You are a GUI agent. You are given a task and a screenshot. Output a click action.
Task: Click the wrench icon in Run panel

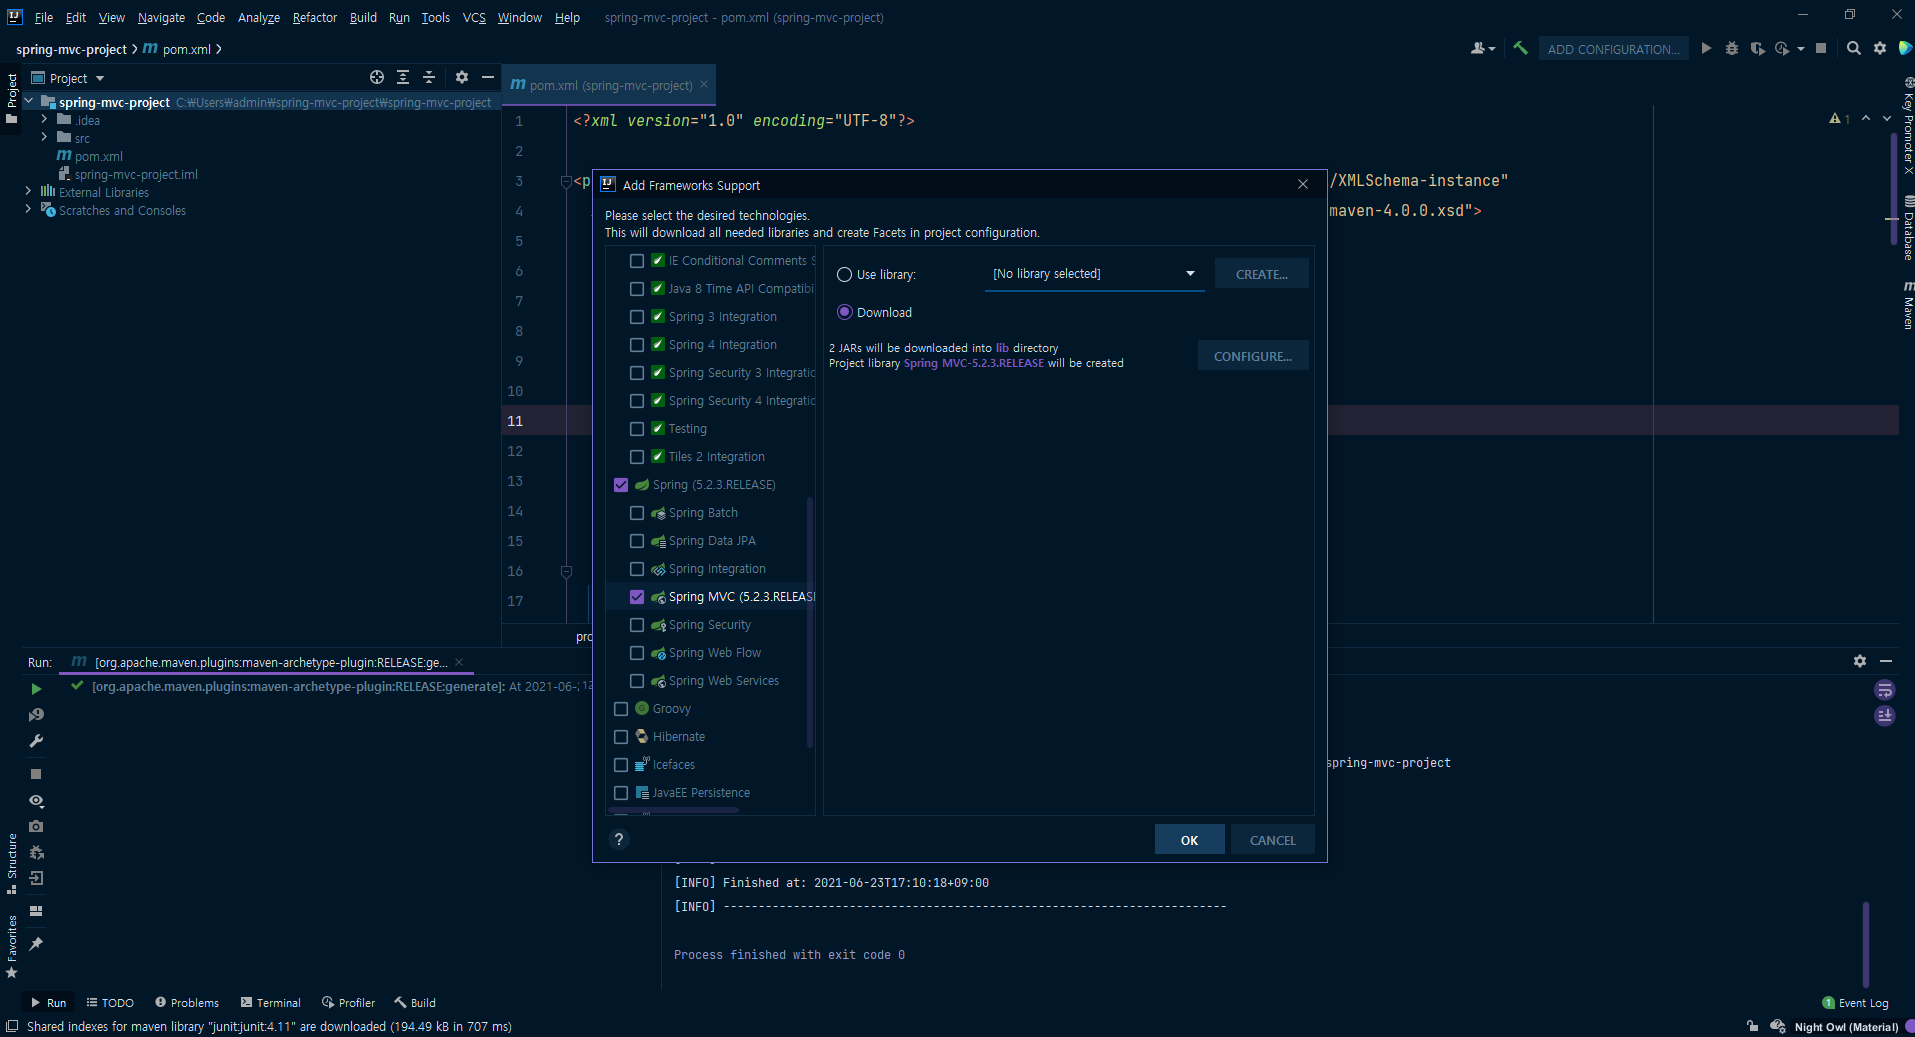(x=36, y=741)
